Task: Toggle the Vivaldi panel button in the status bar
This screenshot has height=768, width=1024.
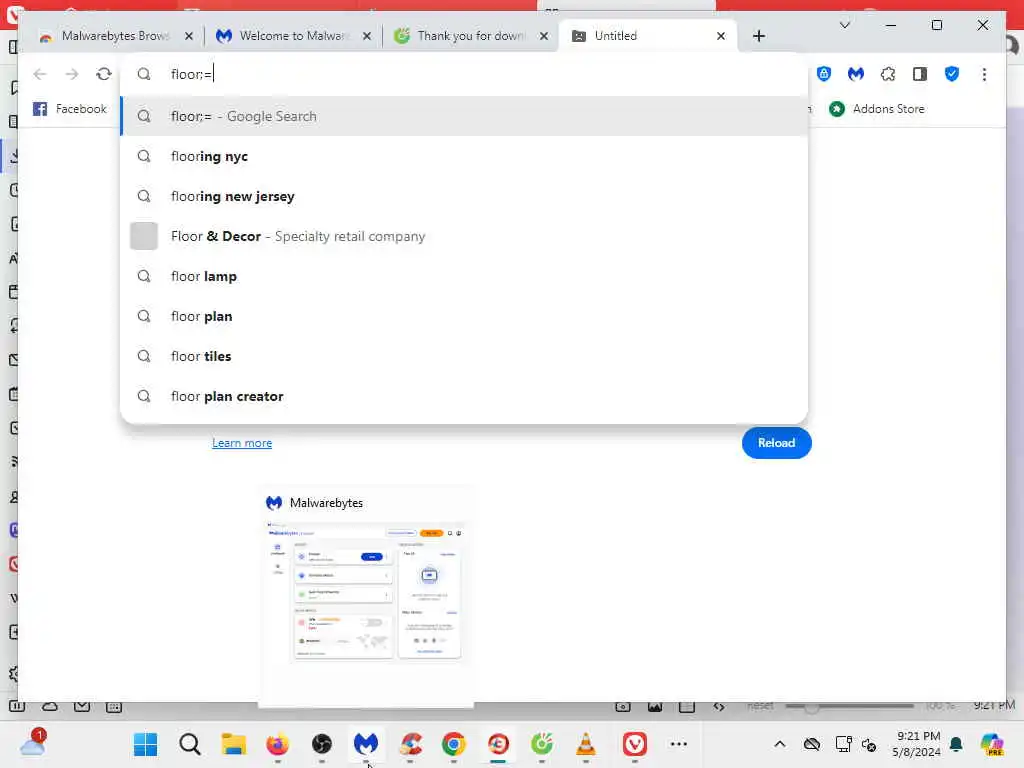Action: point(17,707)
